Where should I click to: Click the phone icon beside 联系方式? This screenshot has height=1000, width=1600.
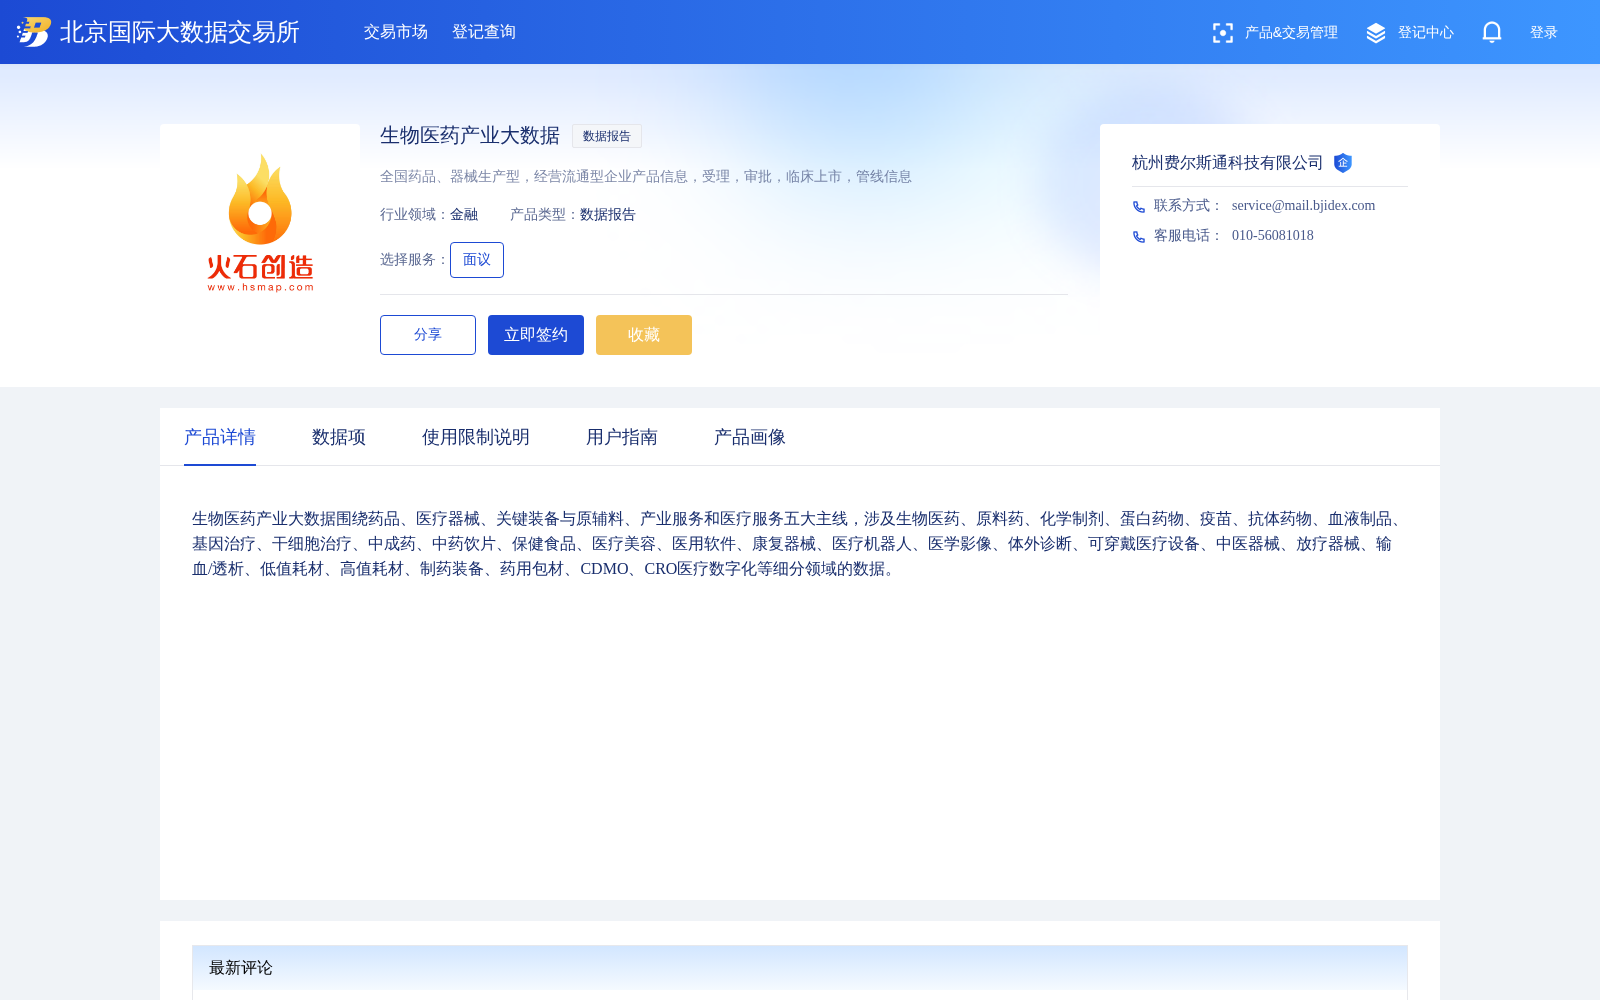[x=1139, y=207]
